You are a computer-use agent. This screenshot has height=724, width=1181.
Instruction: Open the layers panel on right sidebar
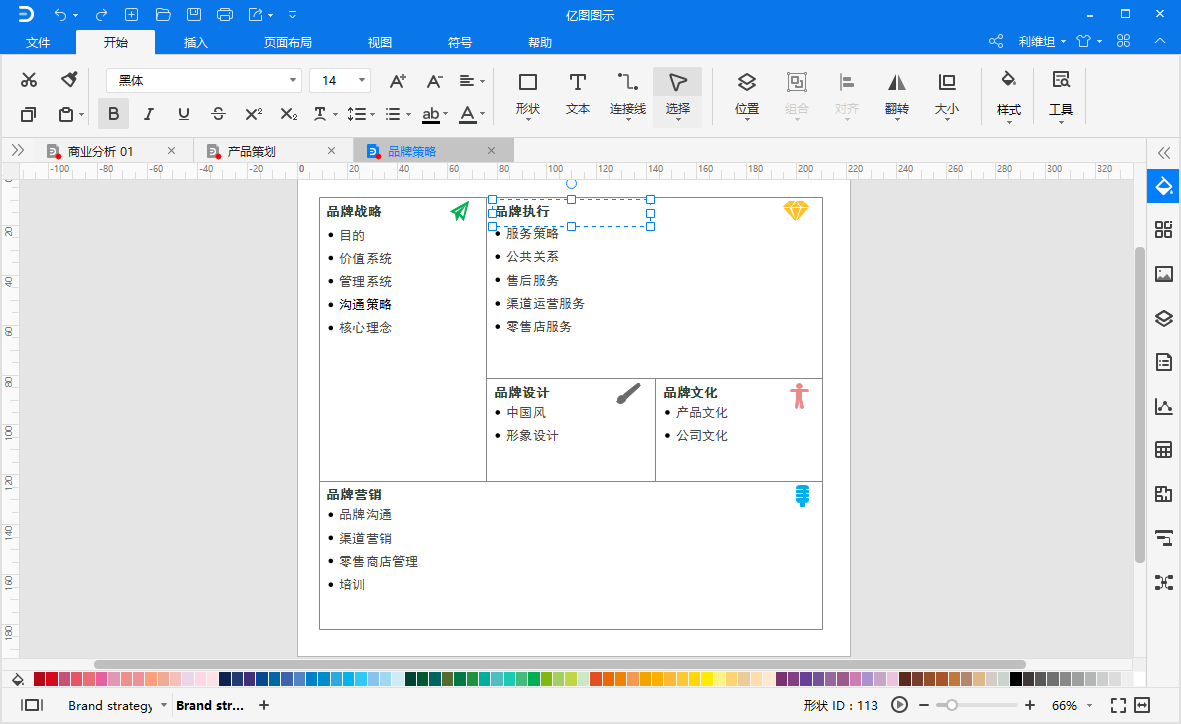(1164, 318)
